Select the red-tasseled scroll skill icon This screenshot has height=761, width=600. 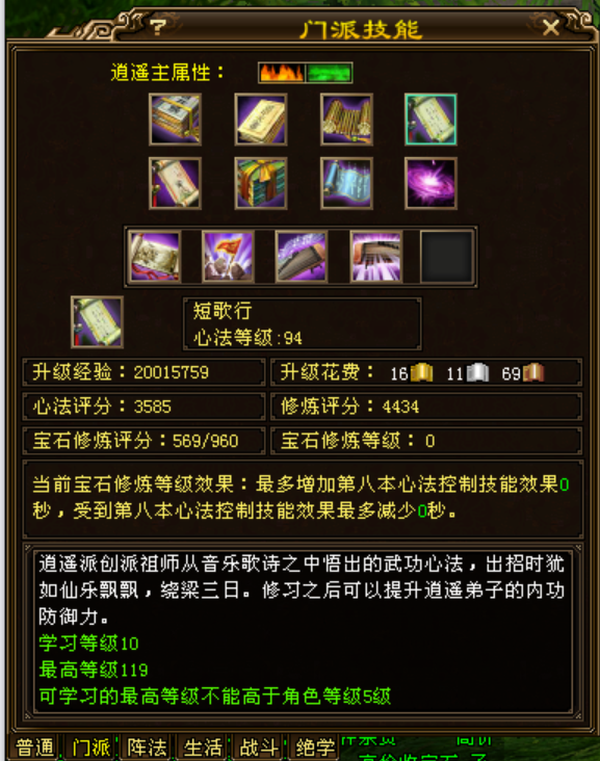(175, 183)
